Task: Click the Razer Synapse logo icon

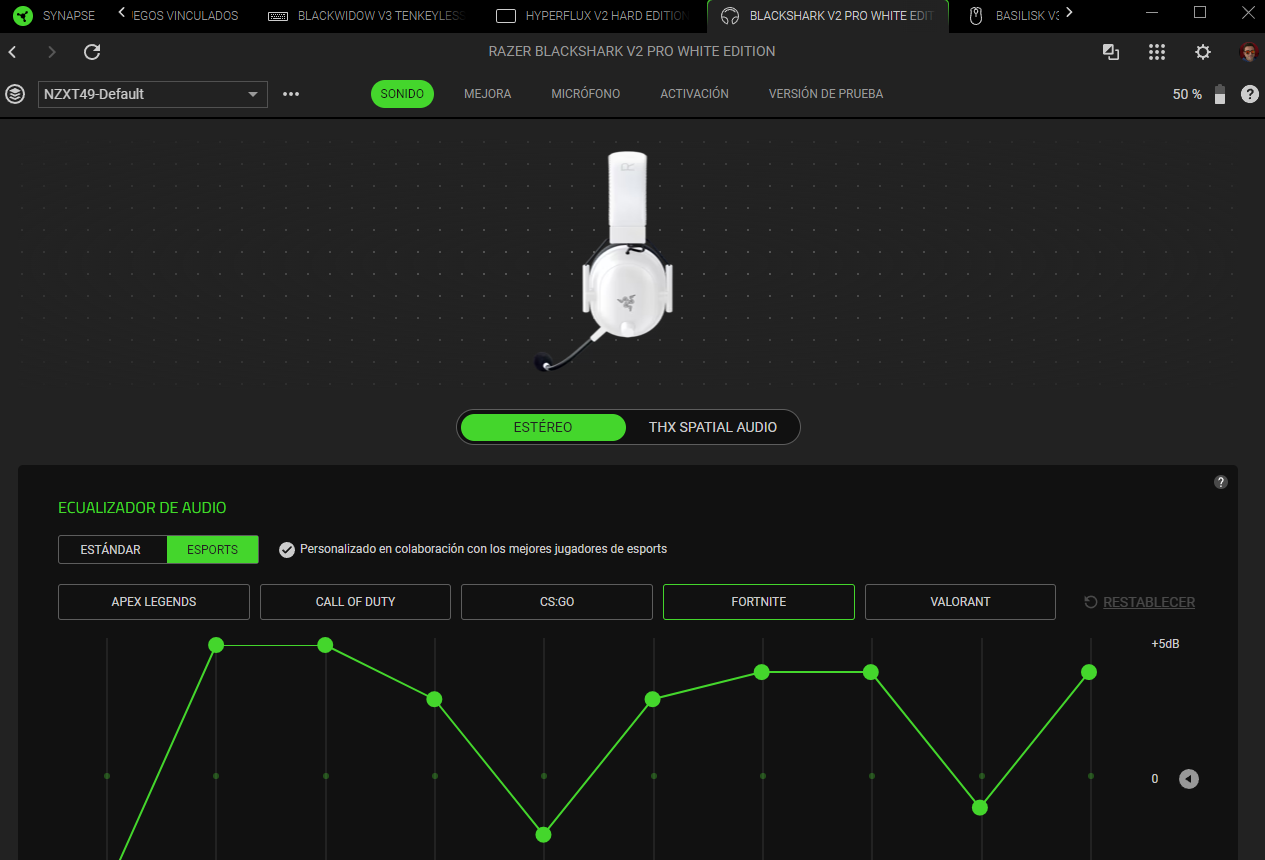Action: (23, 16)
